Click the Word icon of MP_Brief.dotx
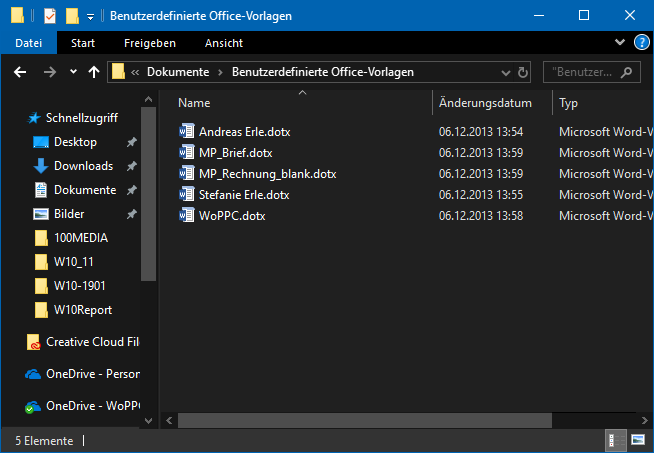Image resolution: width=654 pixels, height=453 pixels. click(x=186, y=152)
